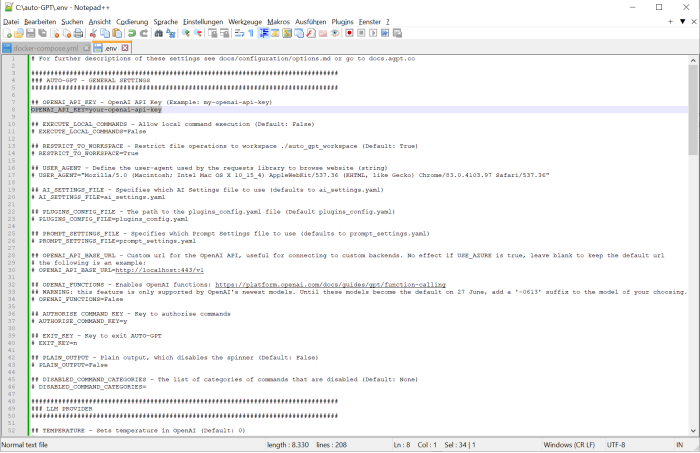Open the tab list dropdown arrow

pos(683,21)
